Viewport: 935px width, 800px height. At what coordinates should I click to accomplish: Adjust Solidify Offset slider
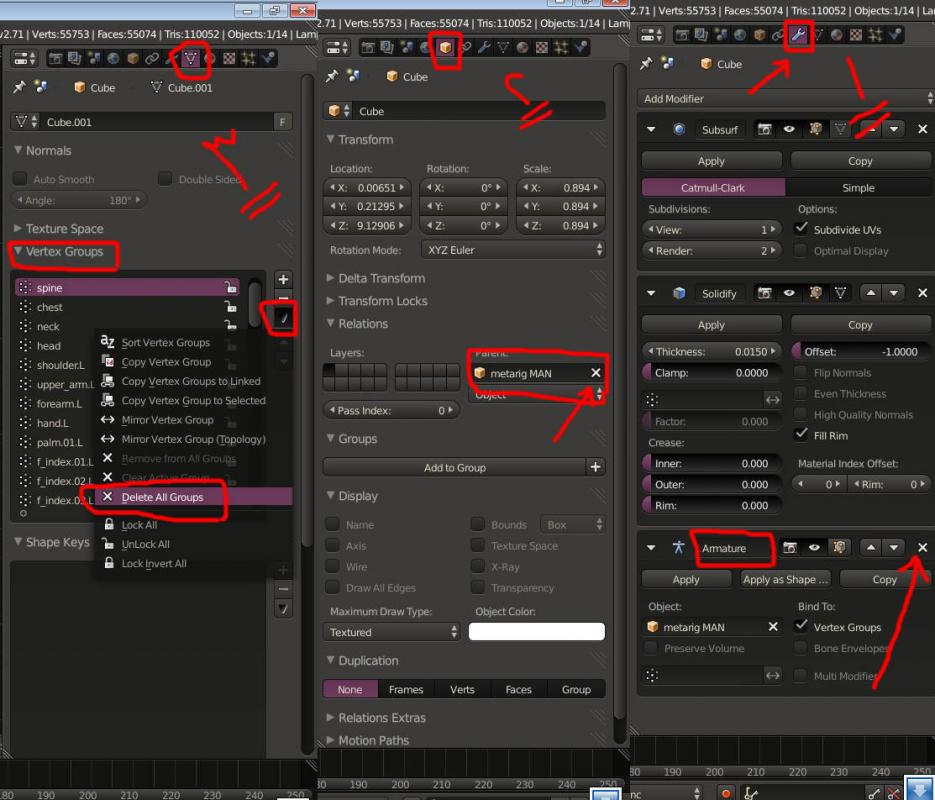click(x=860, y=352)
